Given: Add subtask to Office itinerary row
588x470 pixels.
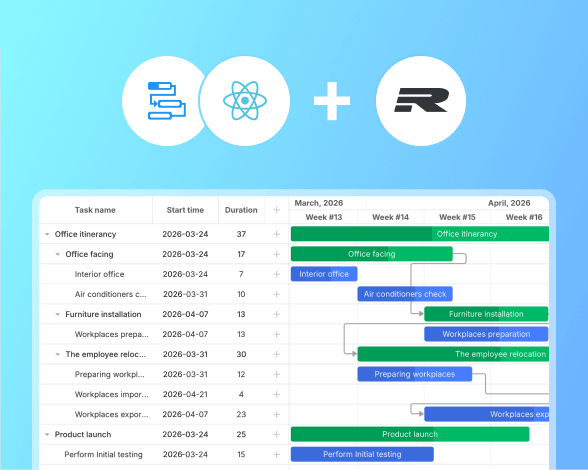Looking at the screenshot, I should coord(276,234).
